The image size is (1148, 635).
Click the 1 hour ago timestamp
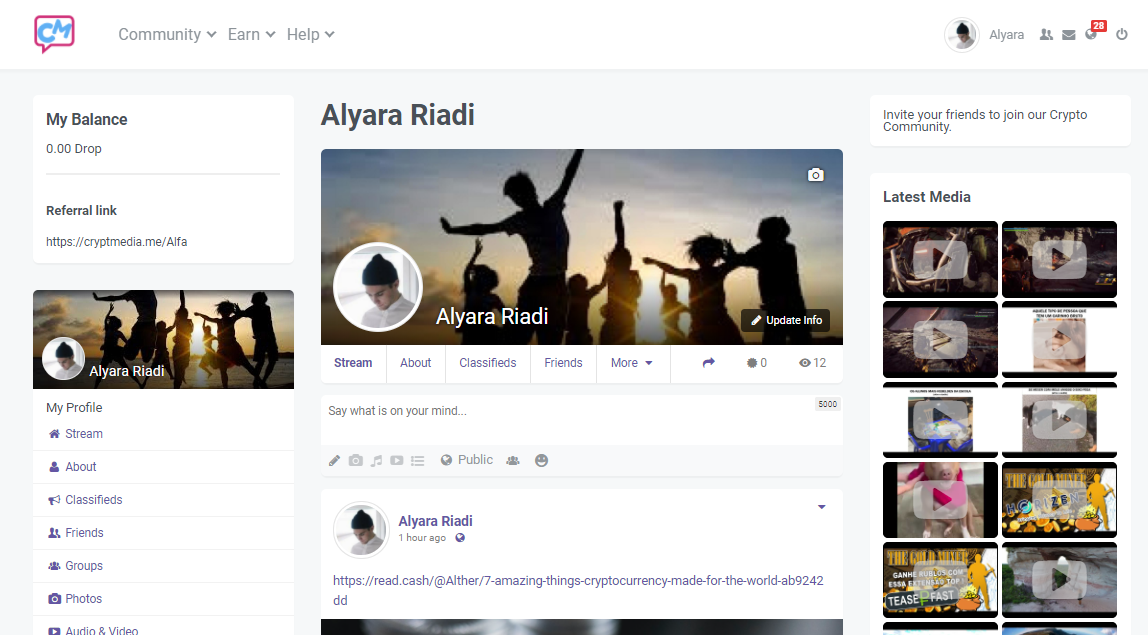[x=422, y=538]
